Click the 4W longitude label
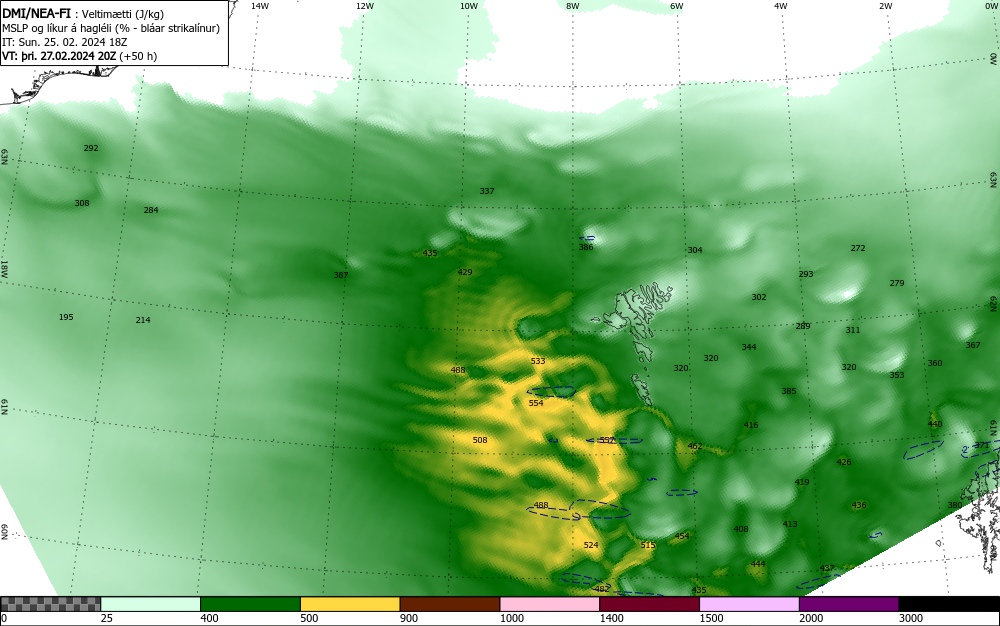Viewport: 1000px width, 626px height. [x=781, y=6]
